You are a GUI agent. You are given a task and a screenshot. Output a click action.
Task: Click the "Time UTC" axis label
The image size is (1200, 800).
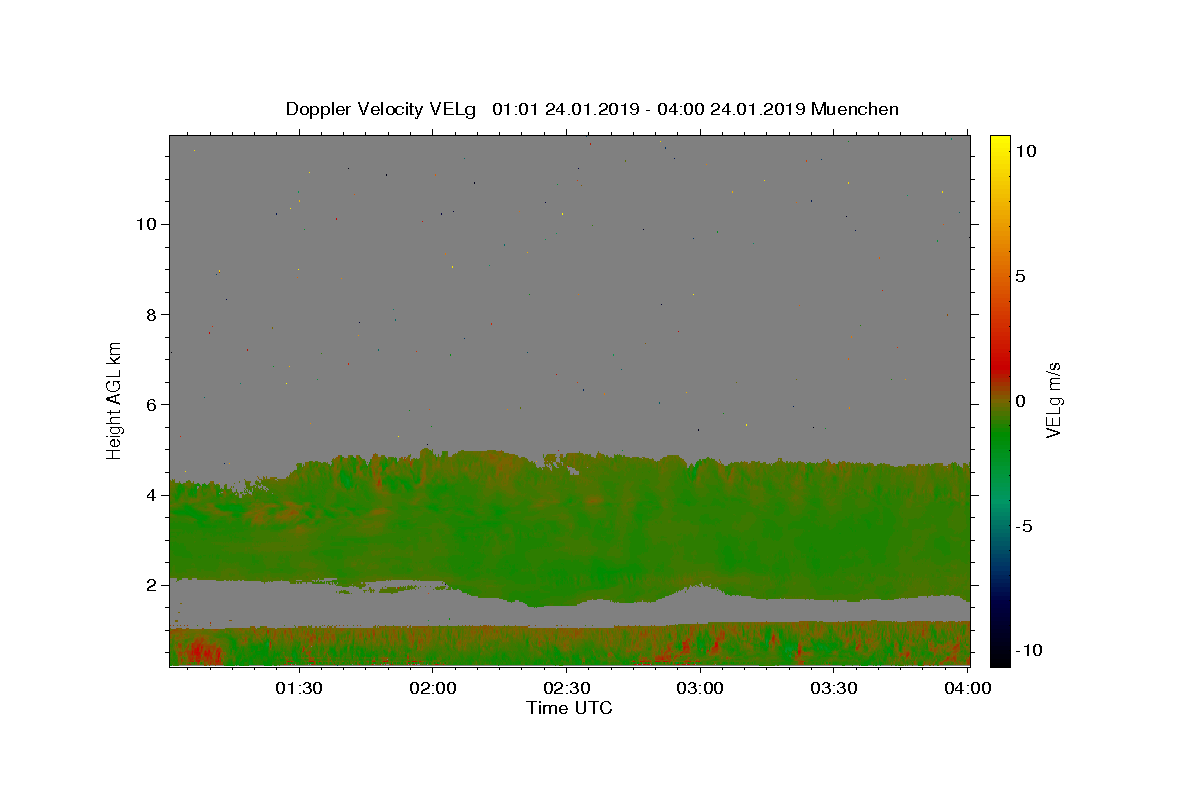click(x=569, y=708)
